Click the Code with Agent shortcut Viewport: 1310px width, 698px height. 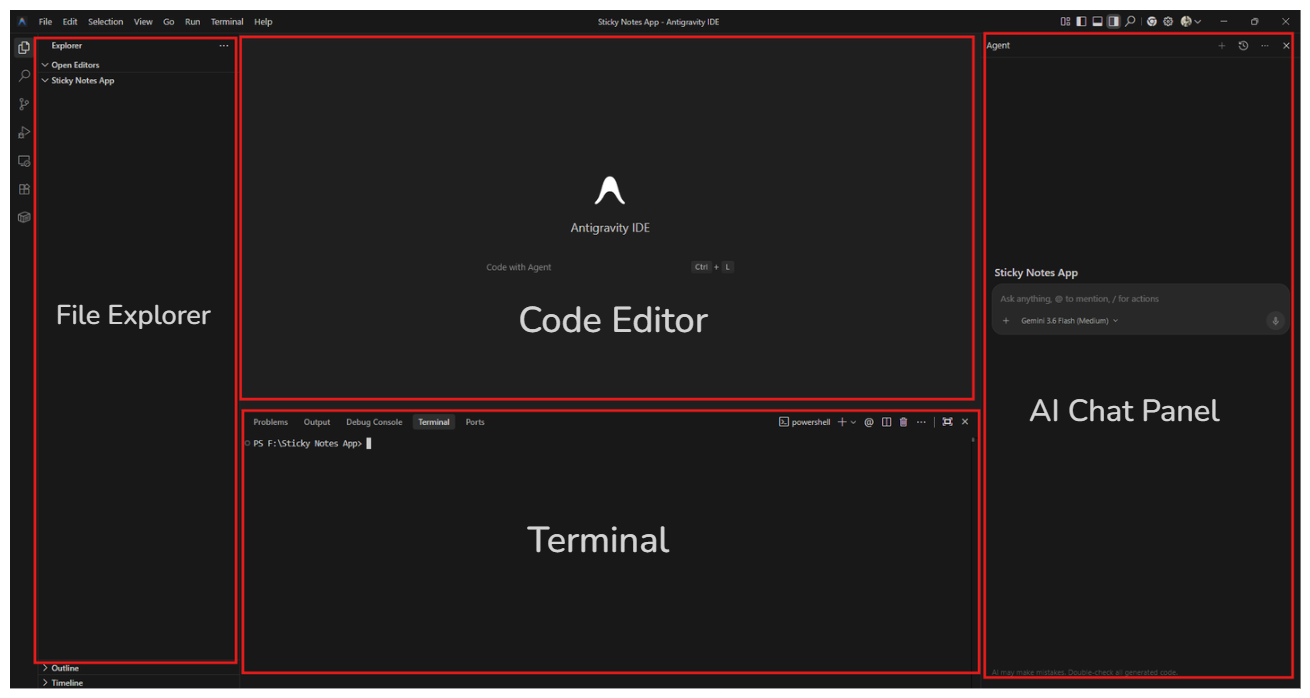pyautogui.click(x=518, y=267)
